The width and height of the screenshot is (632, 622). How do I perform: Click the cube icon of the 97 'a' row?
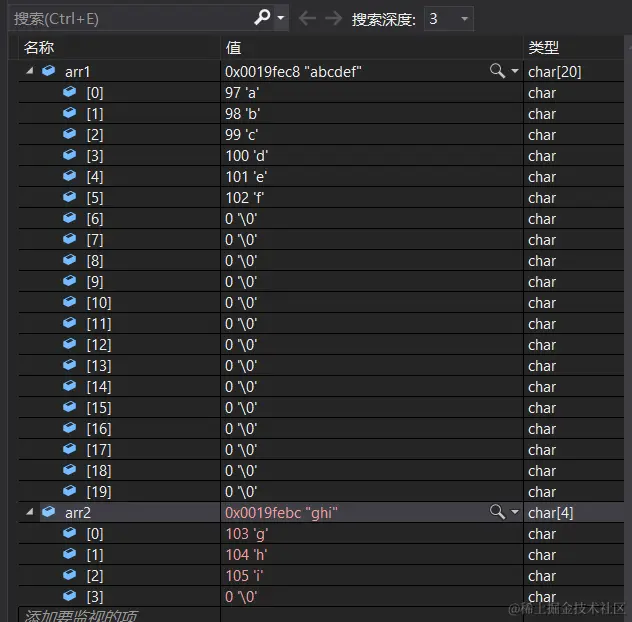(x=69, y=92)
